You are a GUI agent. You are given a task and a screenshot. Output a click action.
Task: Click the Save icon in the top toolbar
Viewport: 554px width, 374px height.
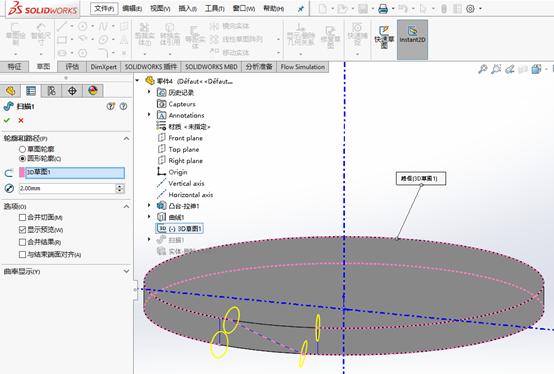coord(363,9)
